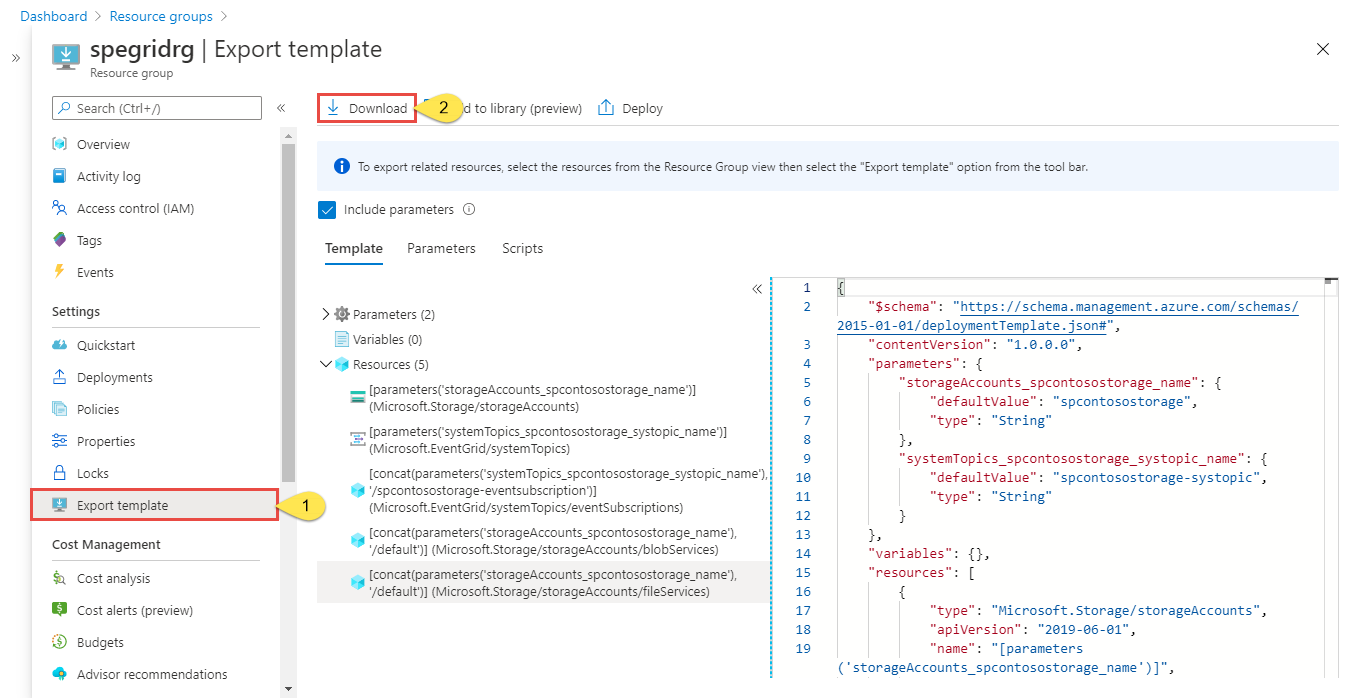
Task: Expand the Parameters (2) tree node
Action: point(326,314)
